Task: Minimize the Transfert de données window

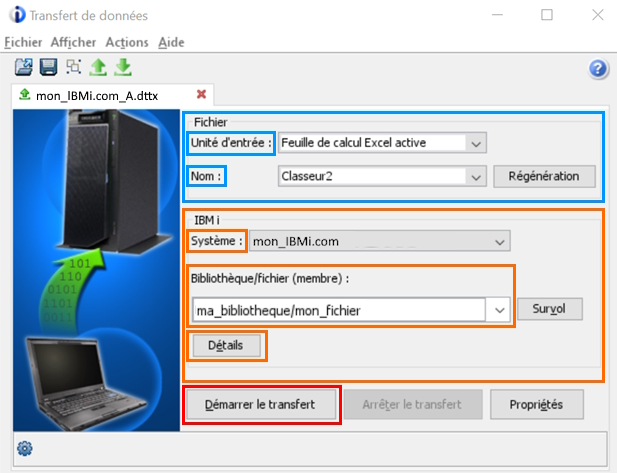Action: 497,15
